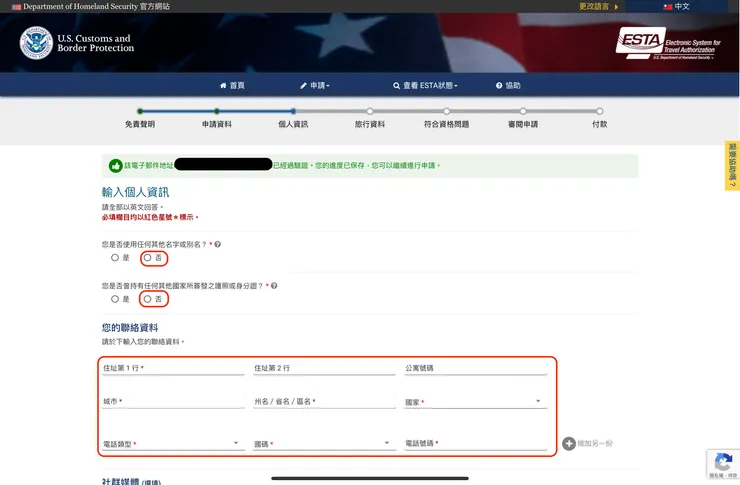Screen dimensions: 740x485
Task: Click the home icon labeled 首頁
Action: coord(223,85)
